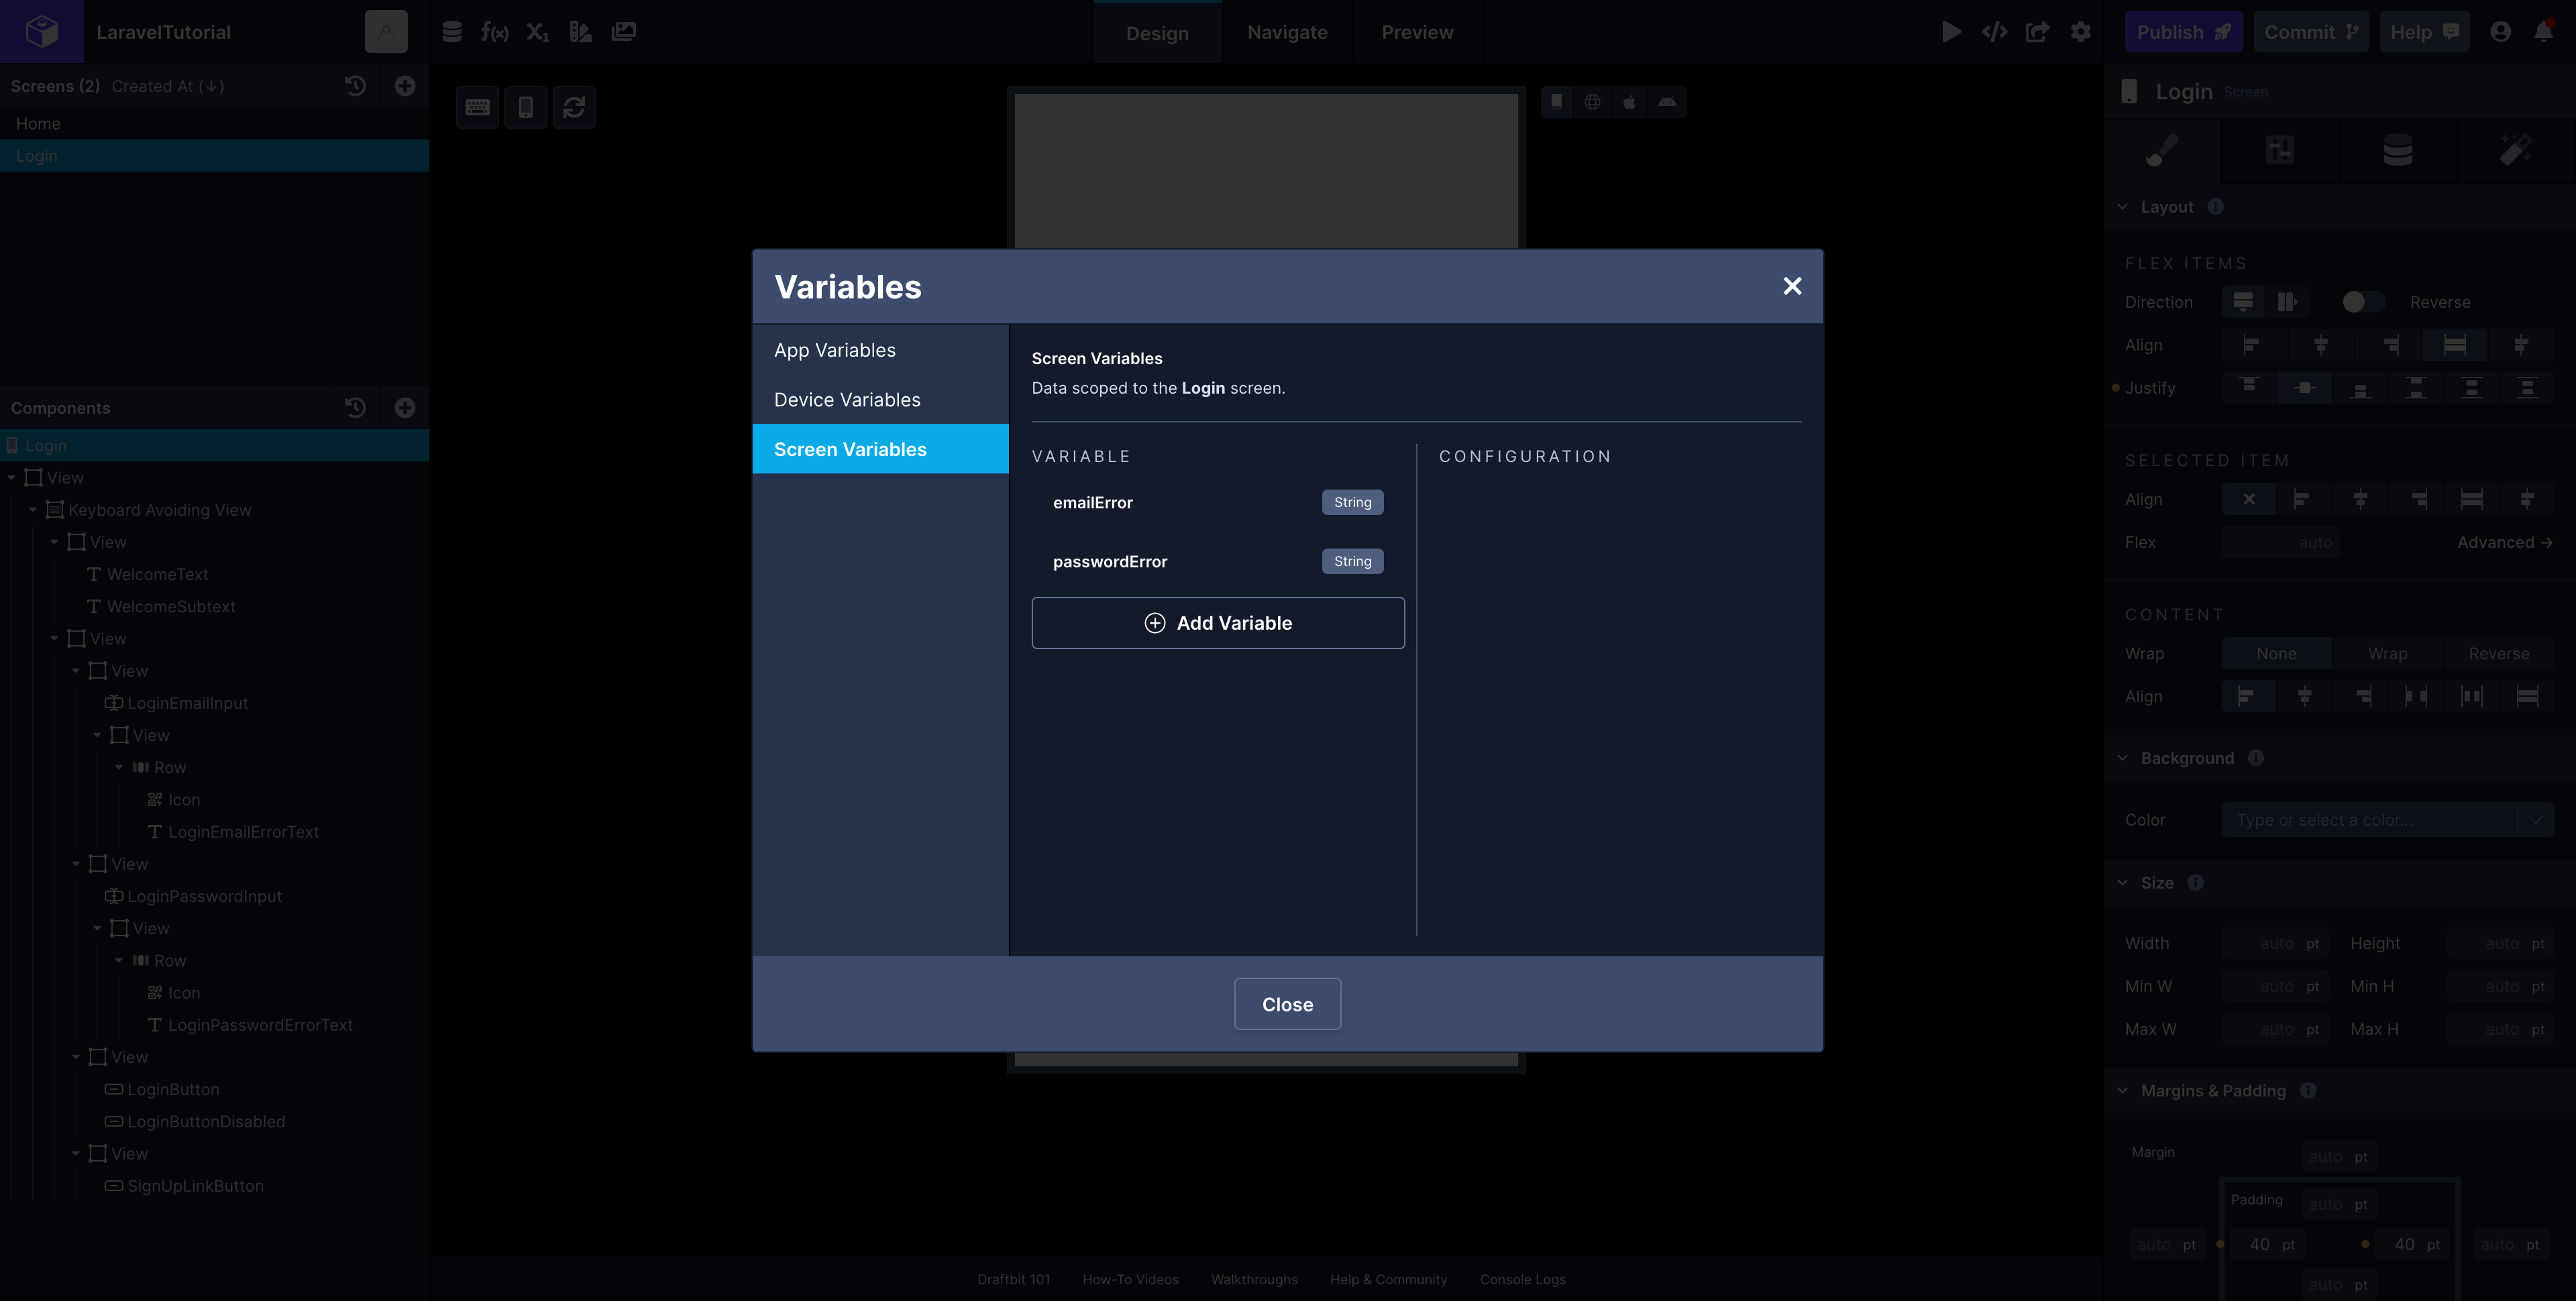Click the phone device icon above canvas

(x=526, y=107)
